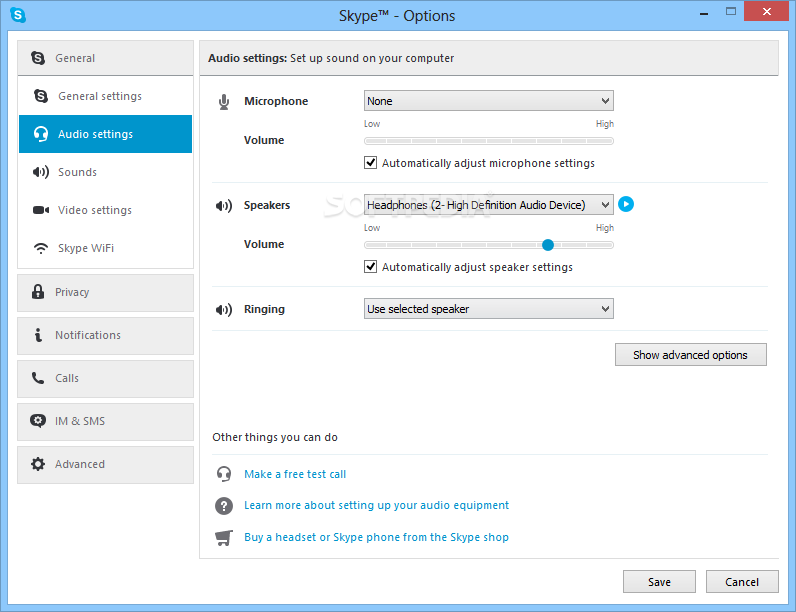Expand the Notifications section

(106, 336)
